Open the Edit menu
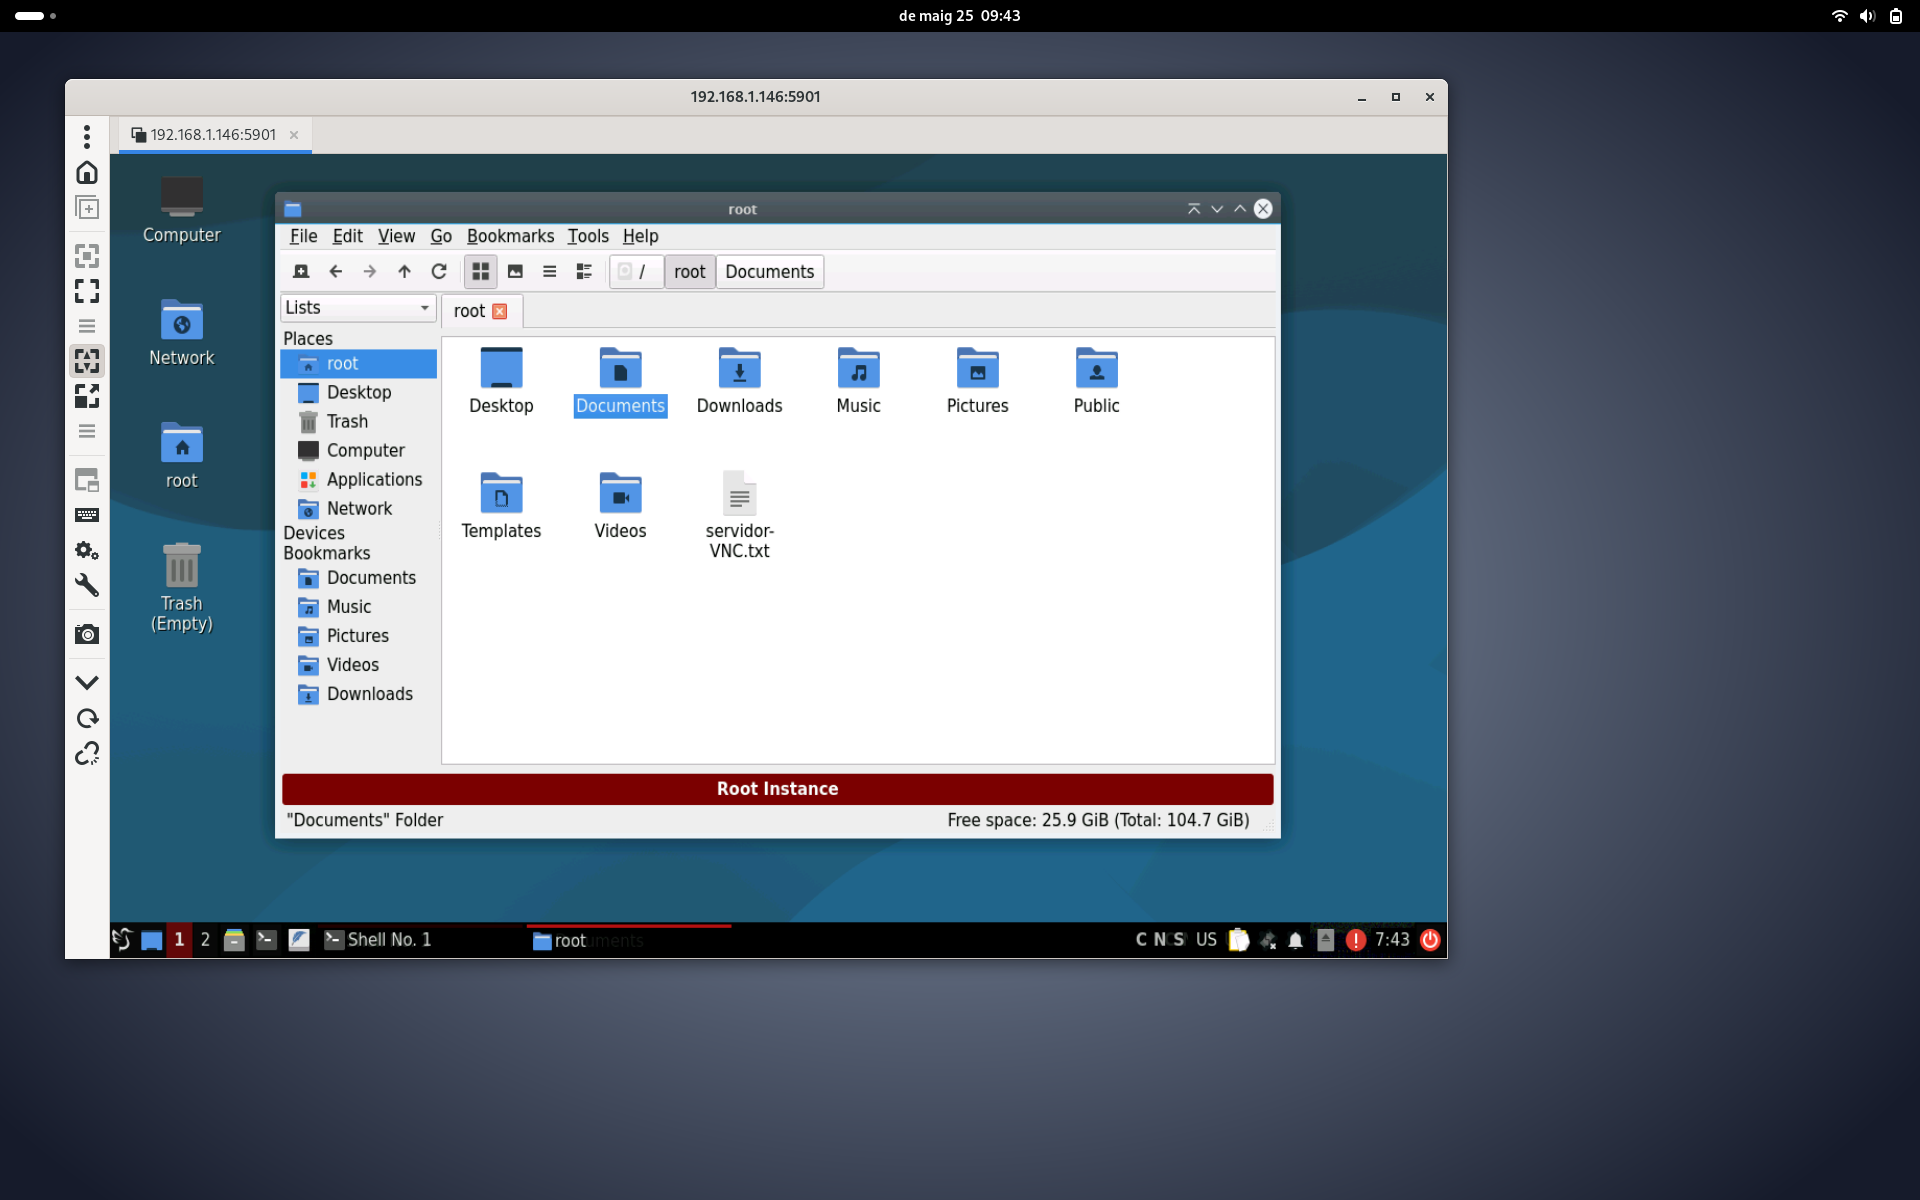 tap(347, 236)
